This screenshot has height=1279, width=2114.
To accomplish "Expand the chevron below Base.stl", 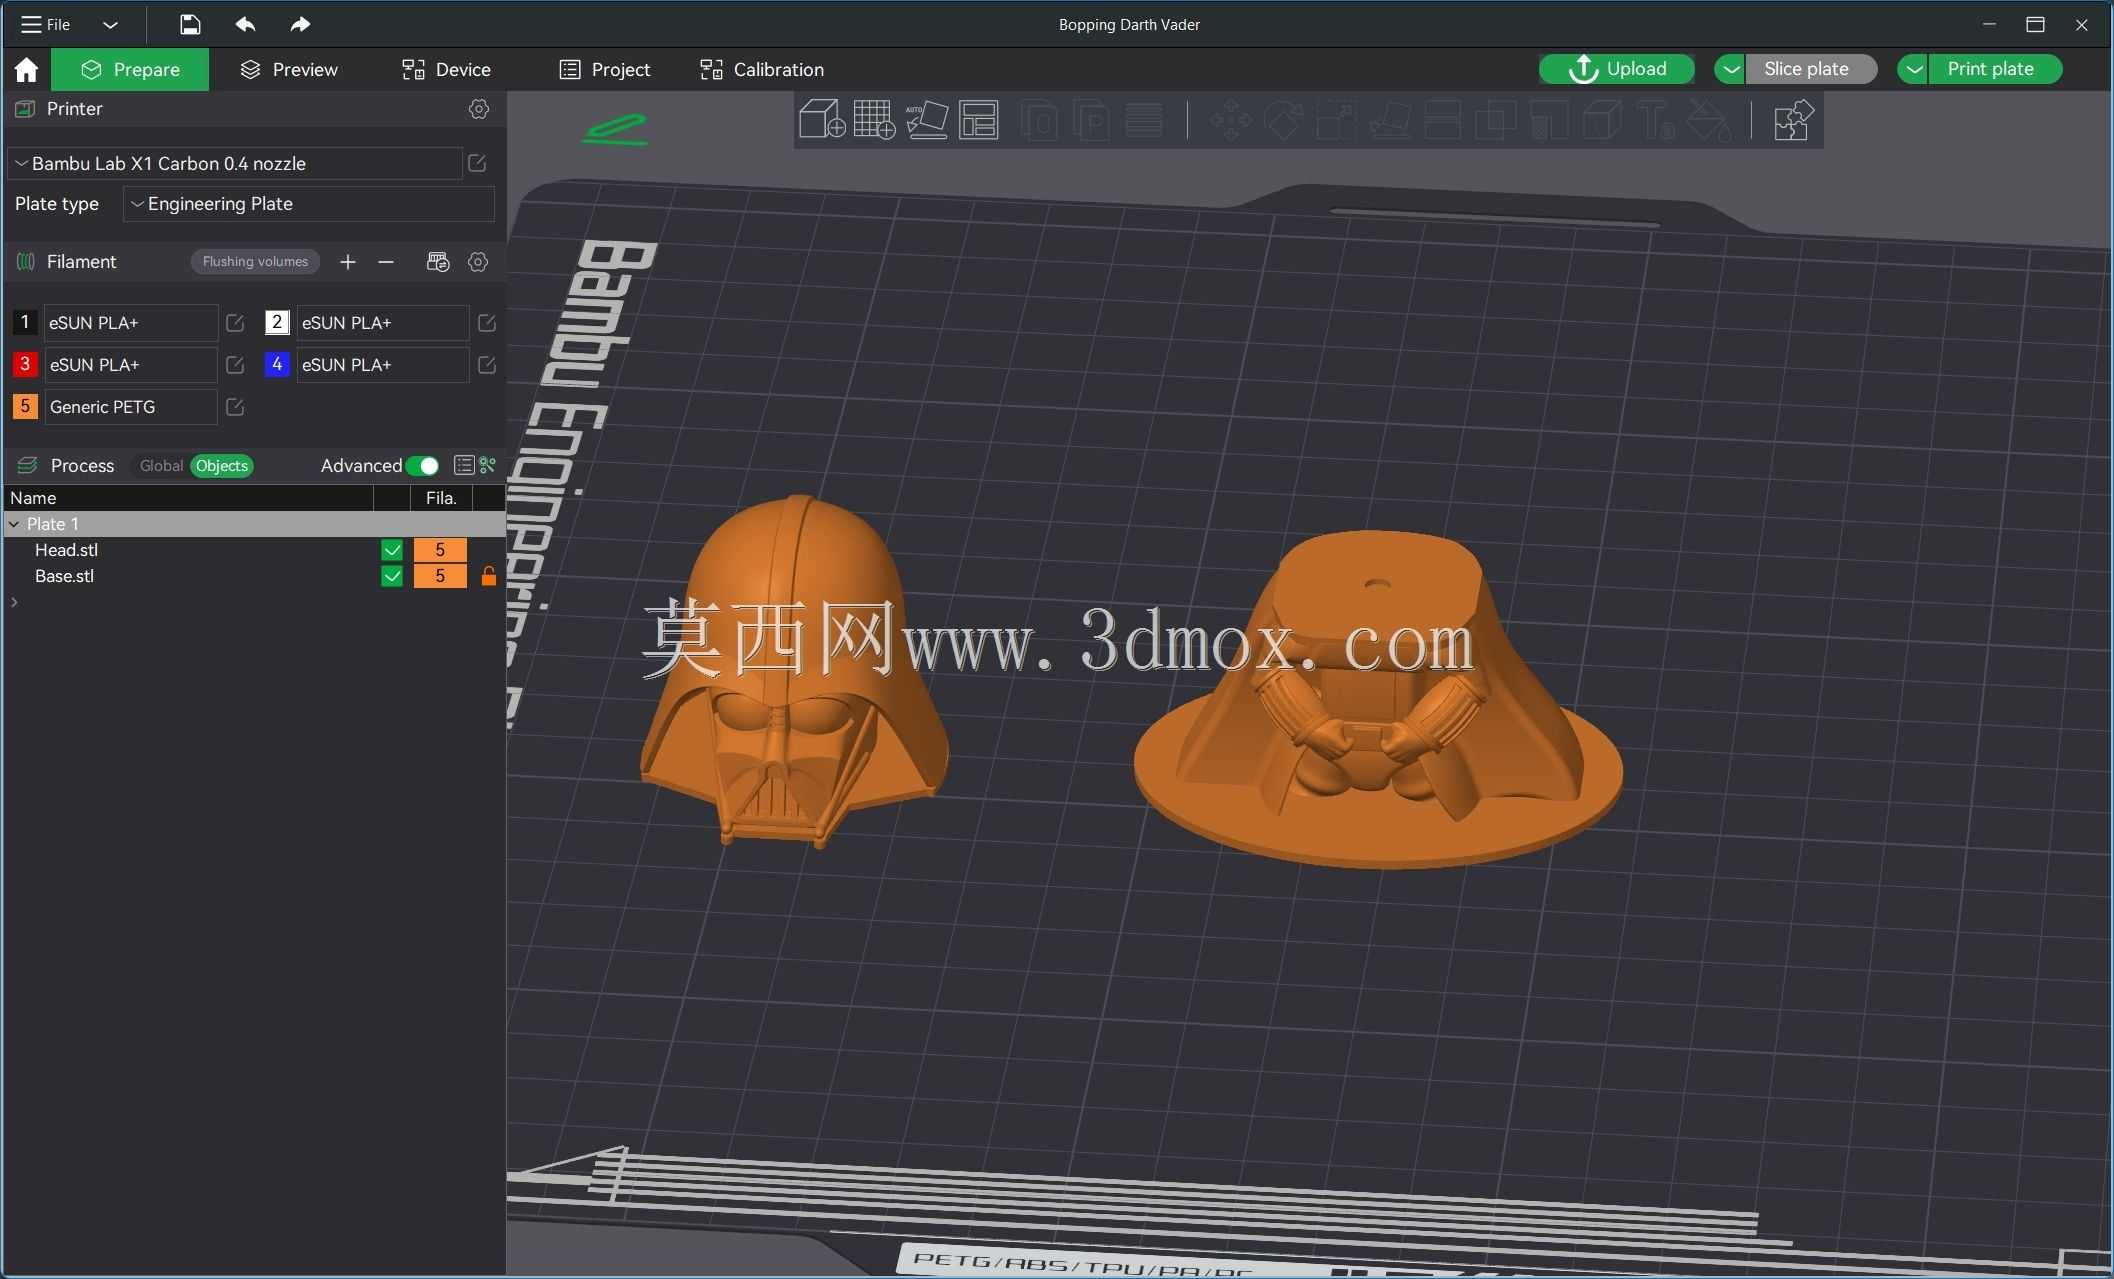I will pyautogui.click(x=14, y=602).
